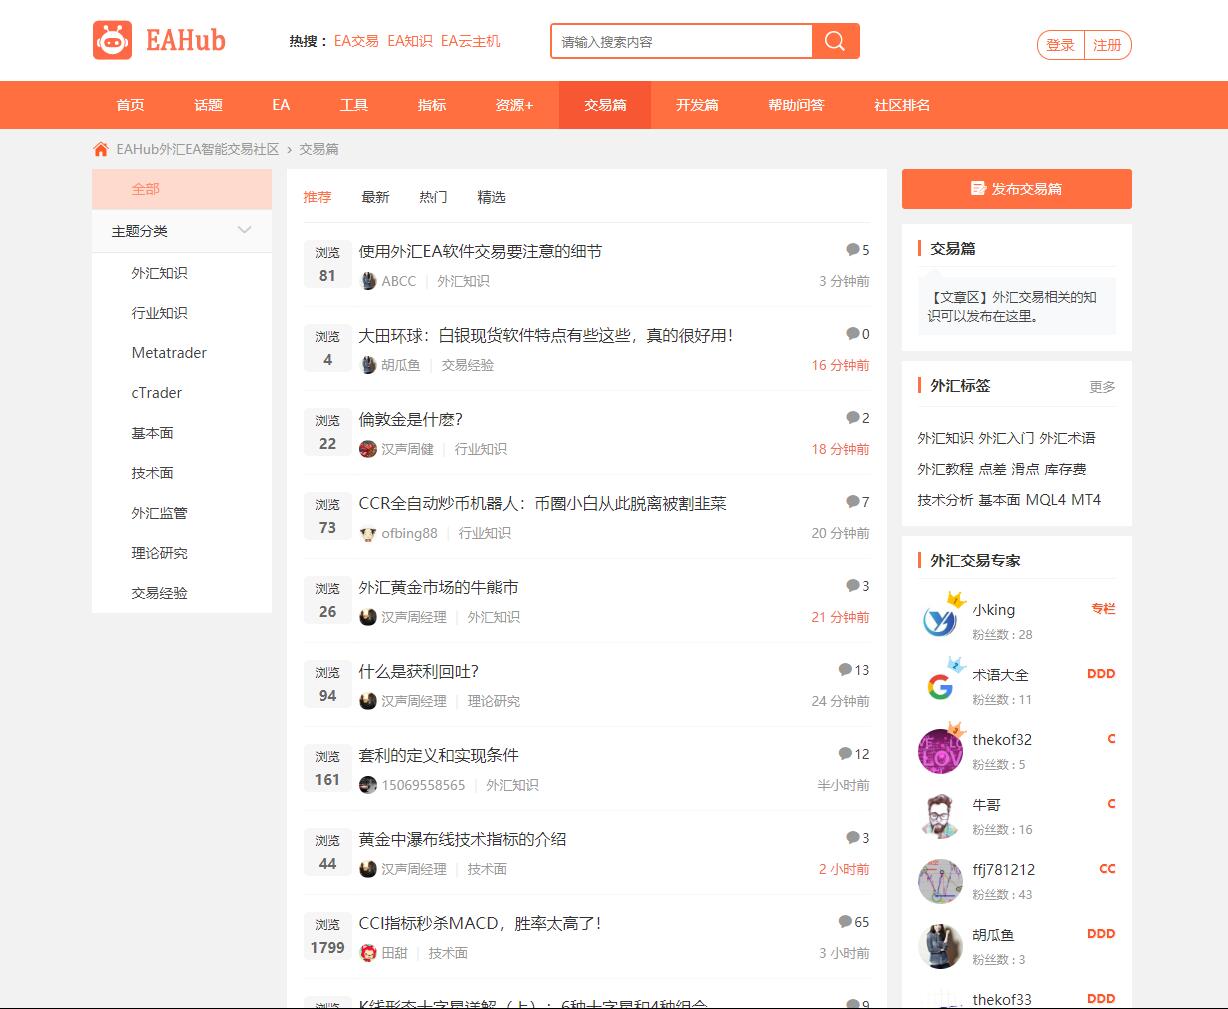1228x1009 pixels.
Task: Click the search input field
Action: 680,42
